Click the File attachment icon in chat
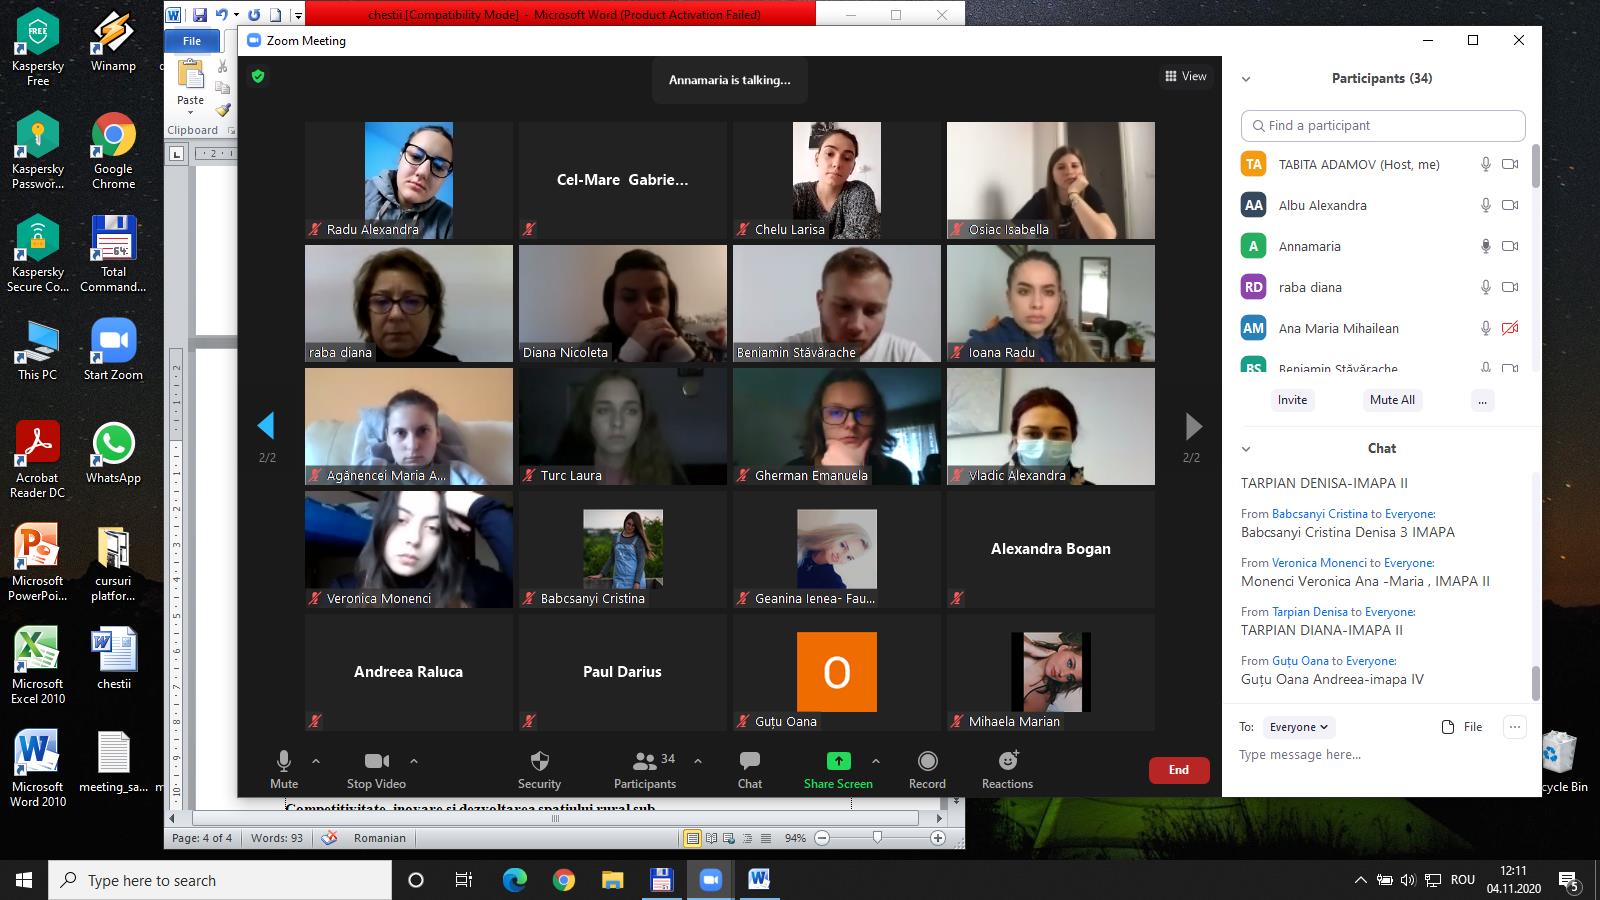Image resolution: width=1600 pixels, height=900 pixels. click(x=1448, y=727)
